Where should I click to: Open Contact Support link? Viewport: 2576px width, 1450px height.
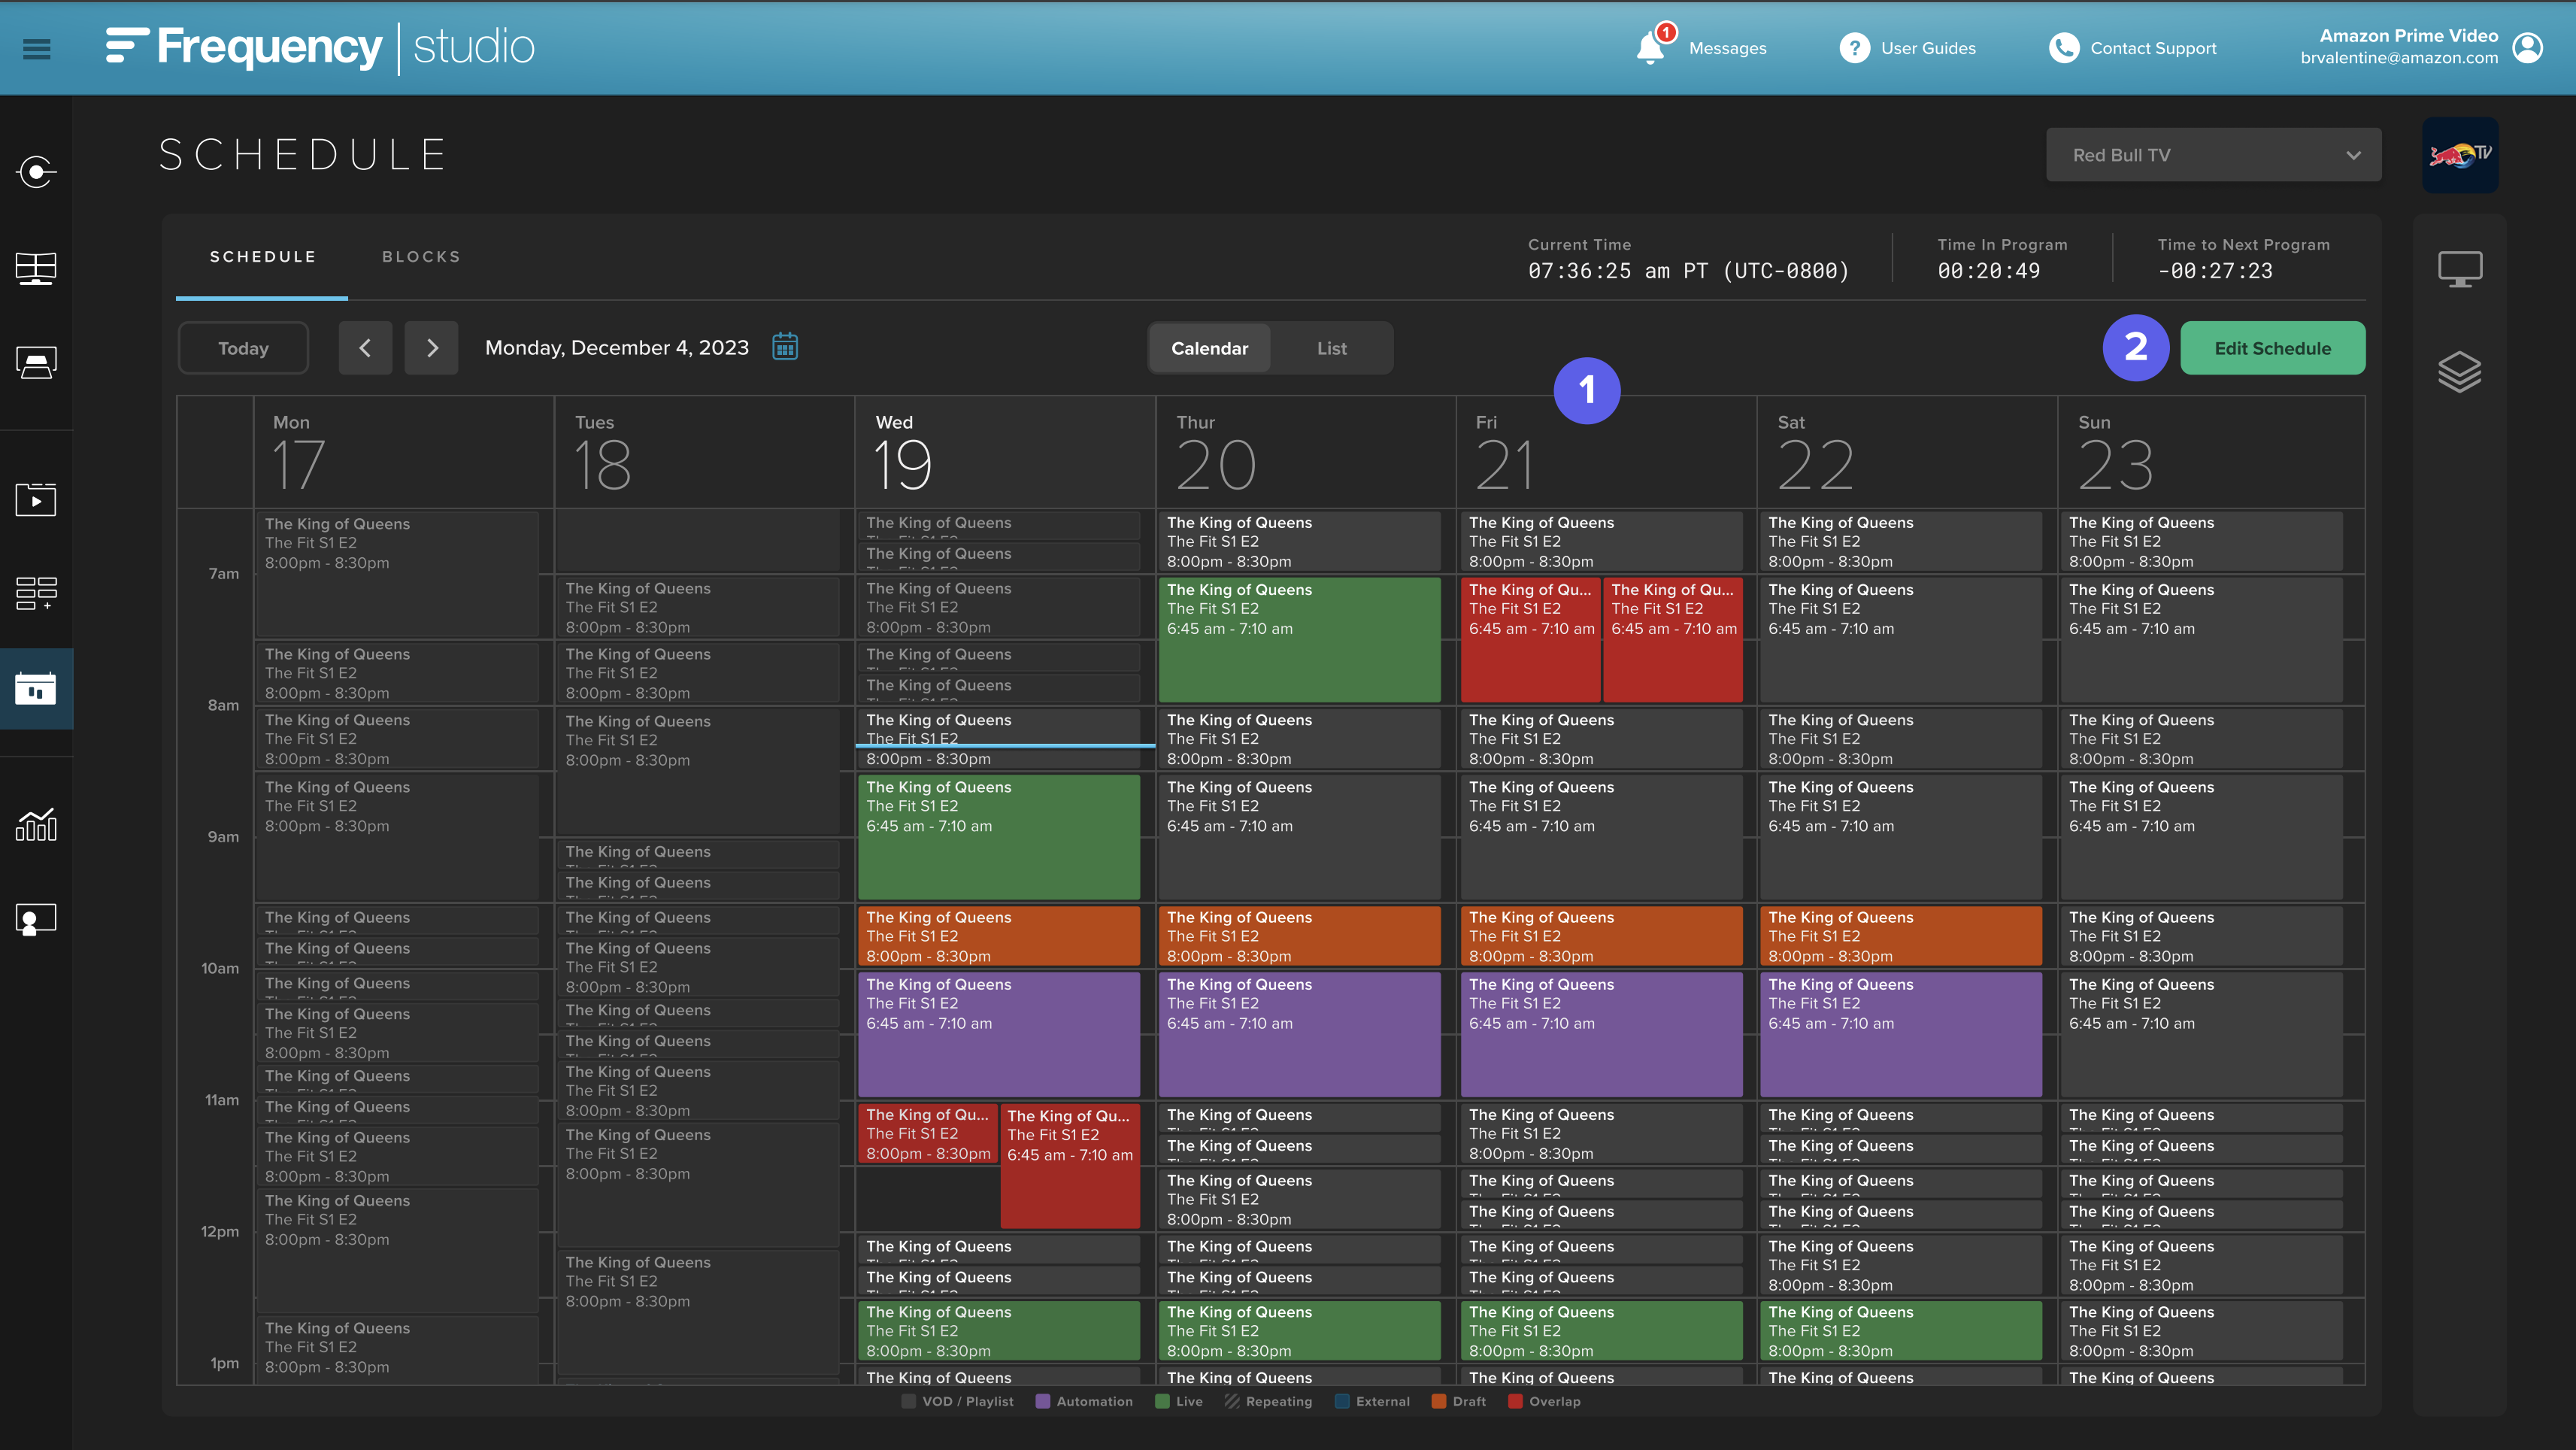point(2153,48)
